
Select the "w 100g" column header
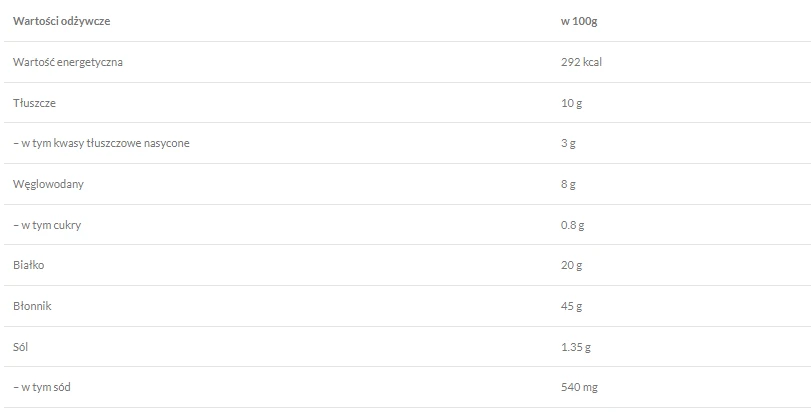click(x=579, y=21)
